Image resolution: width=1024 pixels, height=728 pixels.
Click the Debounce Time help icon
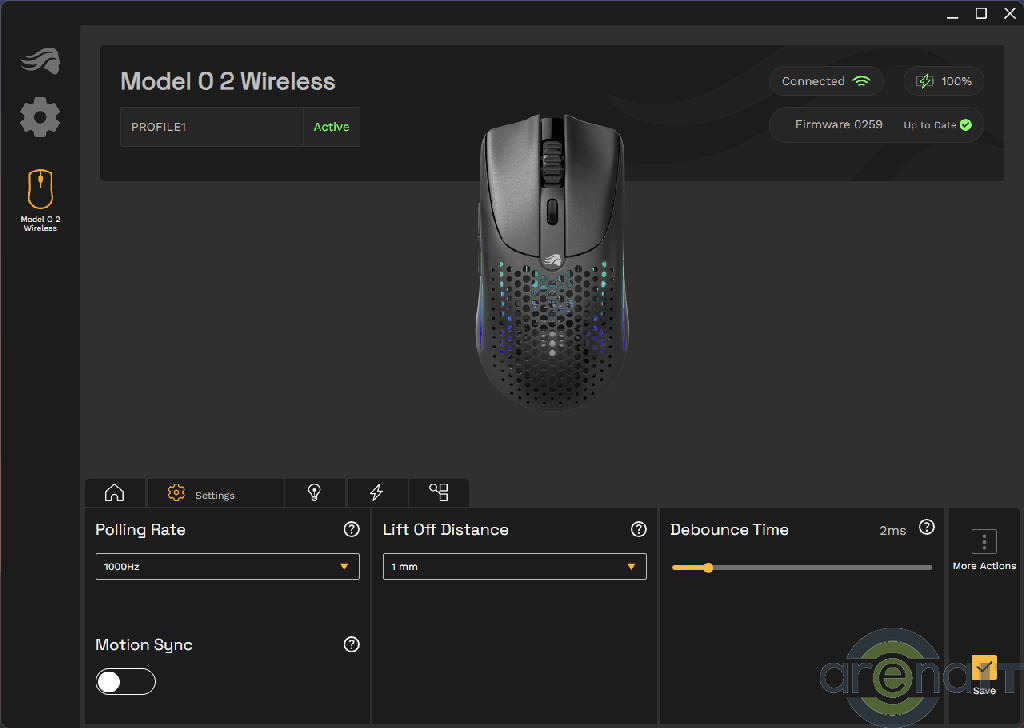pos(927,527)
